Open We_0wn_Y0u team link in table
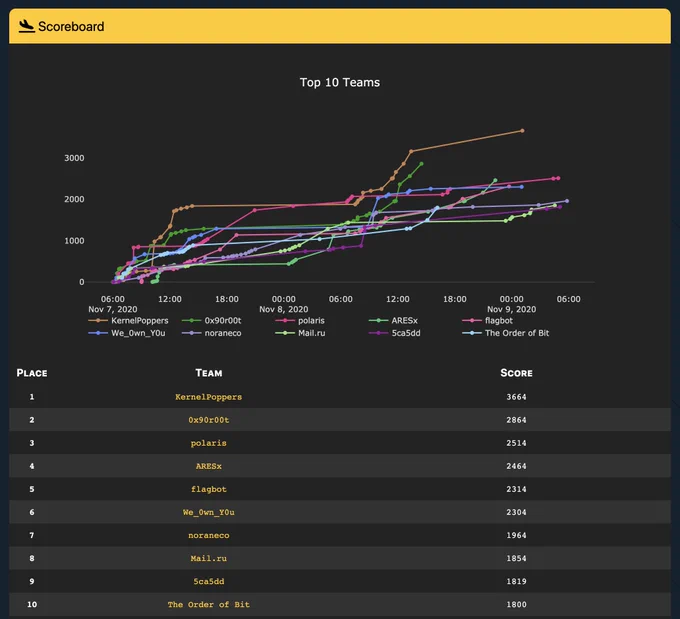The image size is (680, 619). click(209, 512)
